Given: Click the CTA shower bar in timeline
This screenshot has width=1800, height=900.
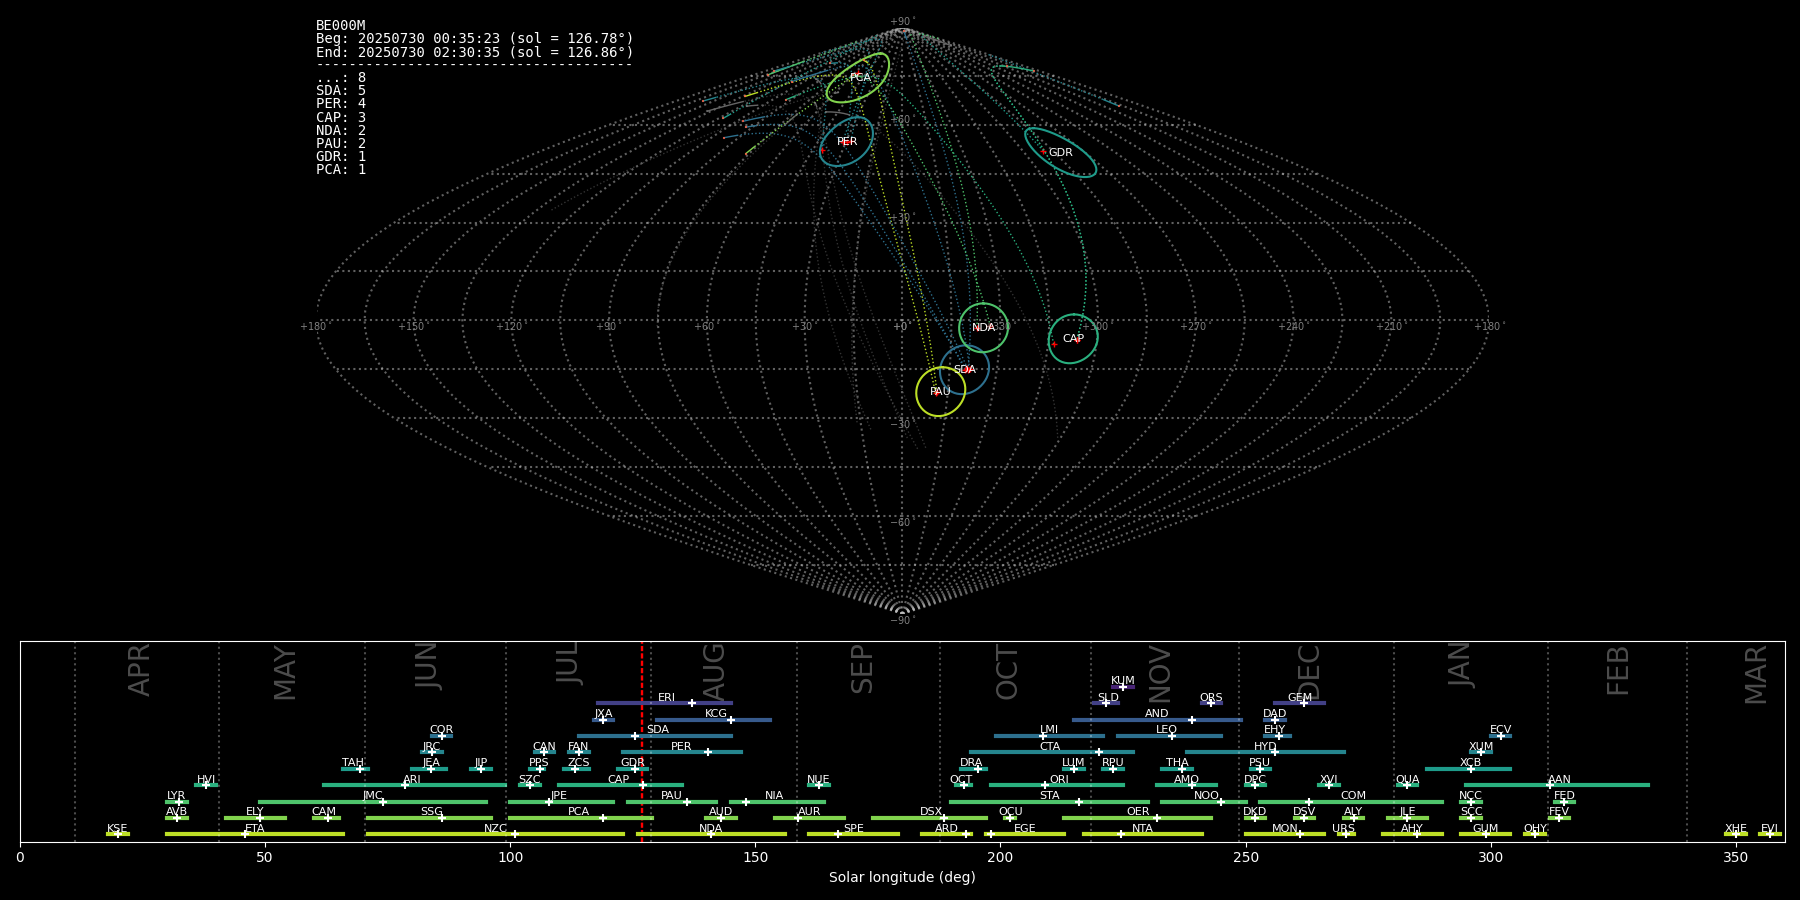Looking at the screenshot, I should 1052,752.
